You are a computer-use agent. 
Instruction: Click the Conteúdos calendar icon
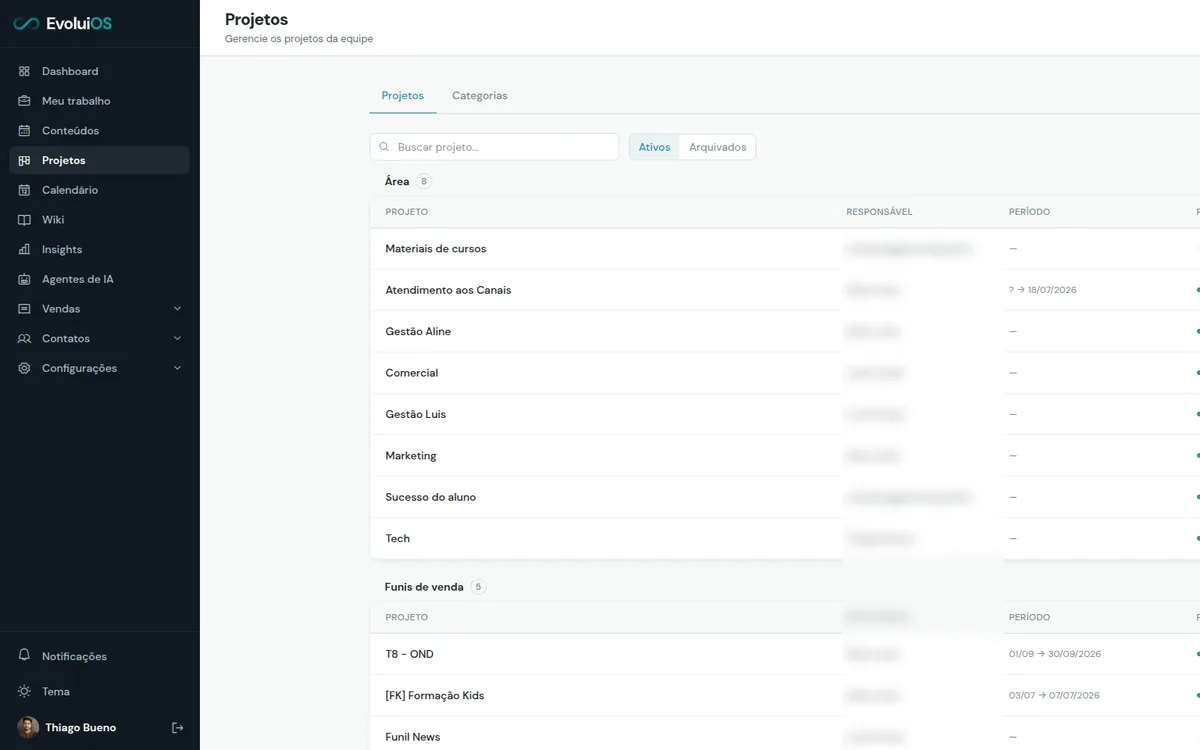[x=24, y=131]
